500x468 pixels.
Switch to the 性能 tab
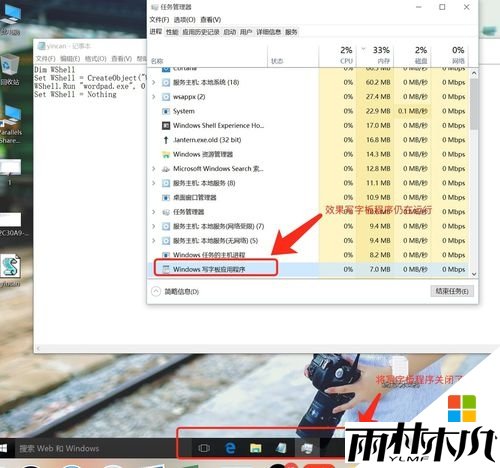point(172,32)
